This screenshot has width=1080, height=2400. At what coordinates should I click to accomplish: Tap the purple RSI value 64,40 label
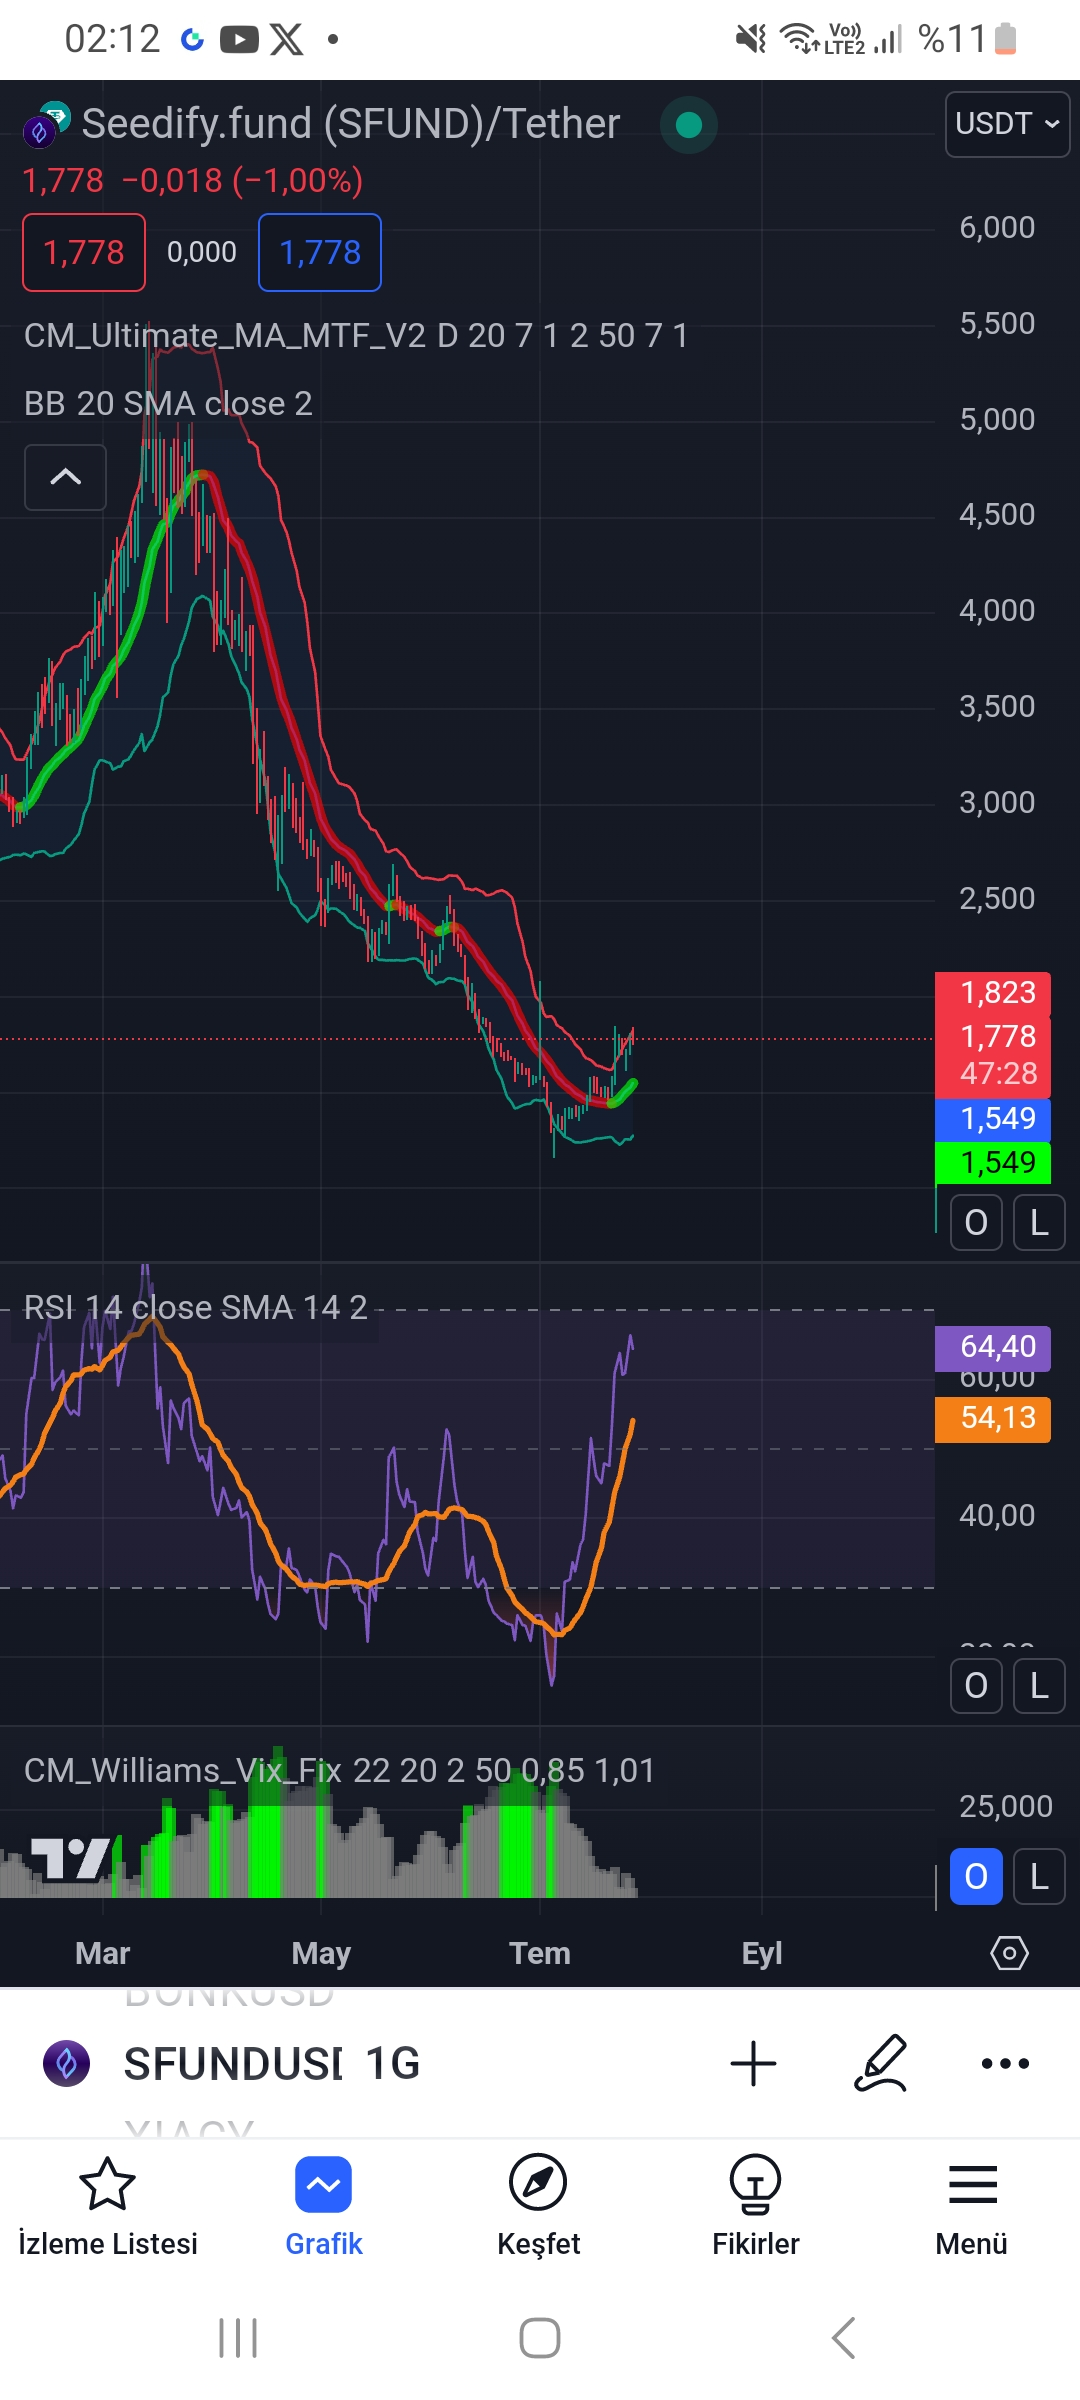993,1348
